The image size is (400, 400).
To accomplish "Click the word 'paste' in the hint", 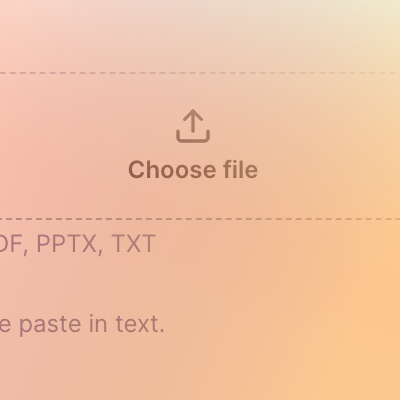I will click(50, 324).
